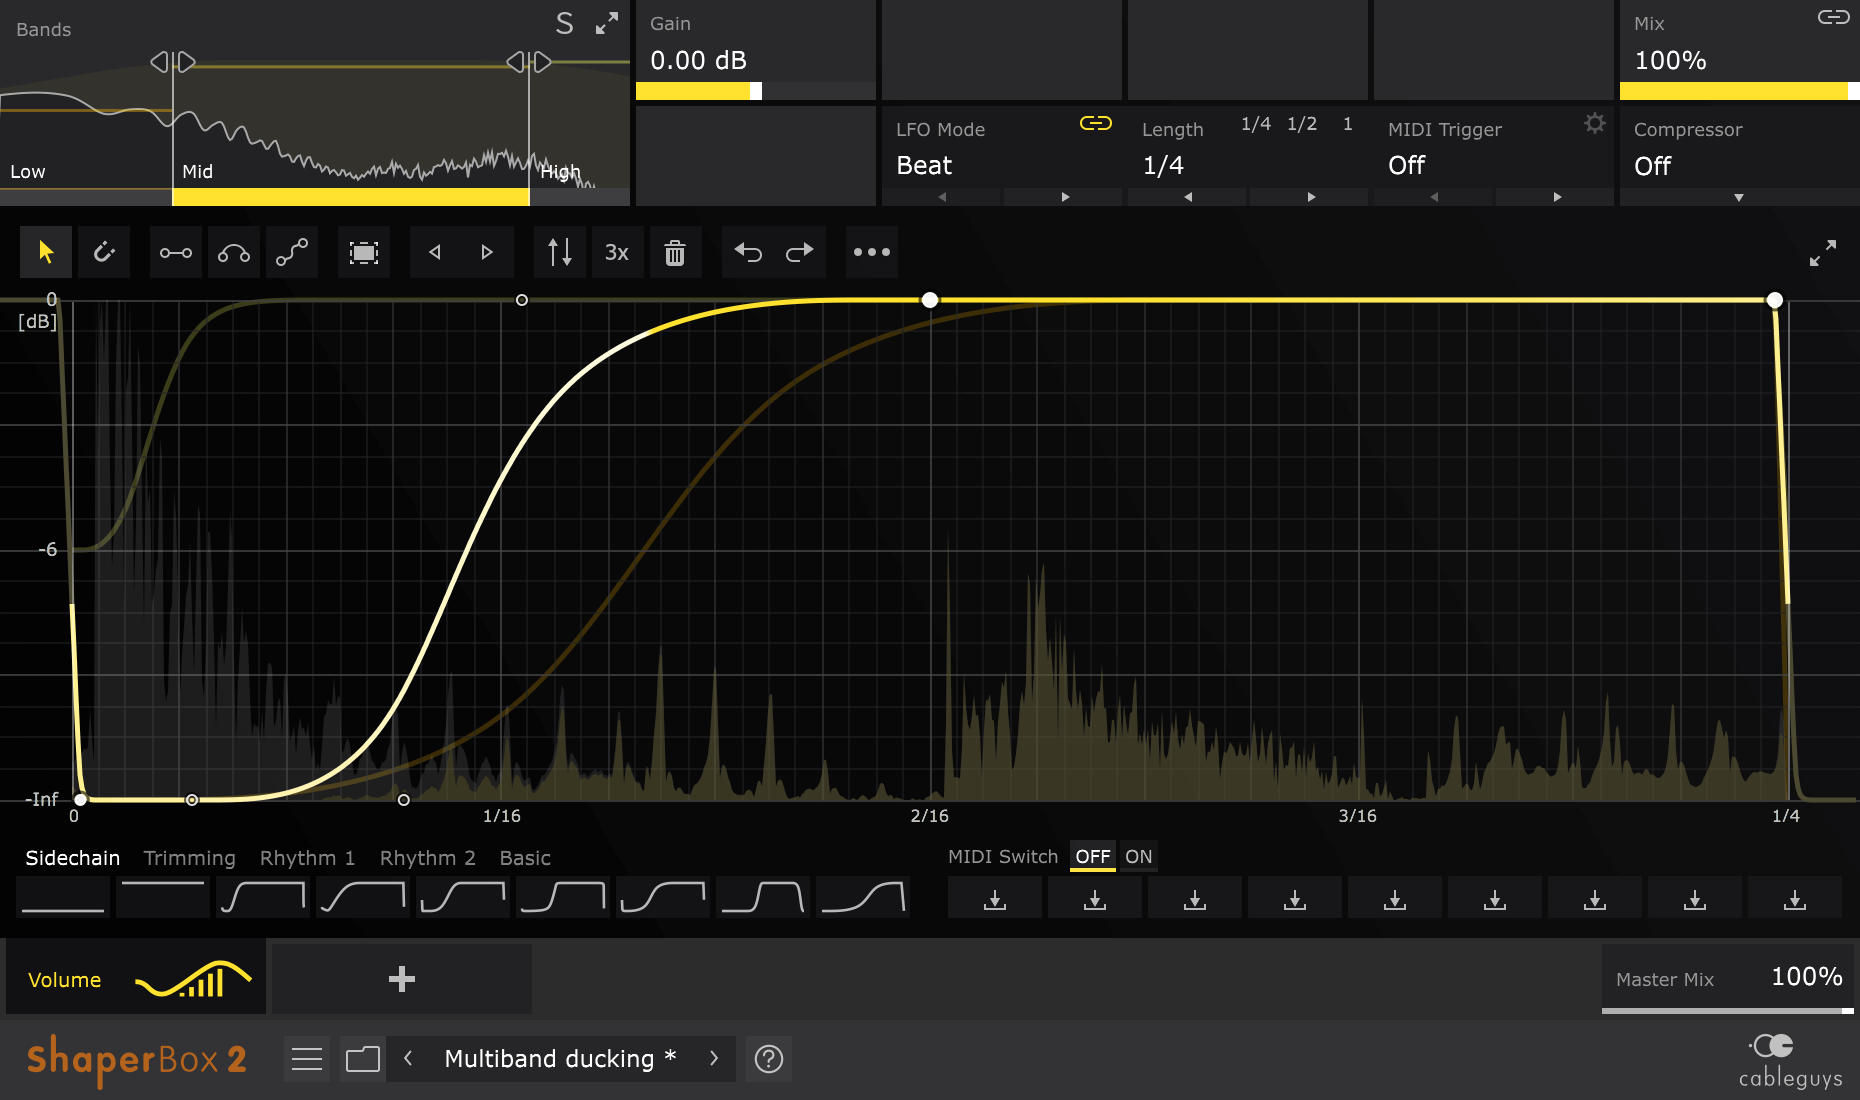Image resolution: width=1860 pixels, height=1100 pixels.
Task: Delete the curve using the trash icon
Action: (676, 252)
